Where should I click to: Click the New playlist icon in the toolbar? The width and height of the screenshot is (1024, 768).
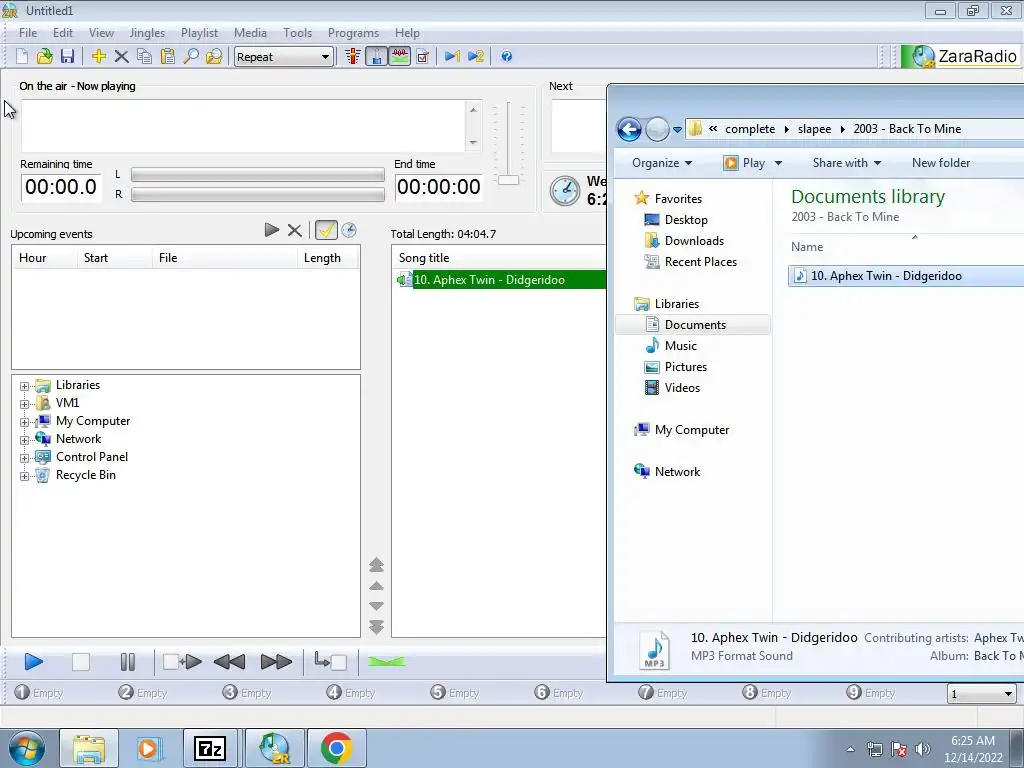[22, 56]
